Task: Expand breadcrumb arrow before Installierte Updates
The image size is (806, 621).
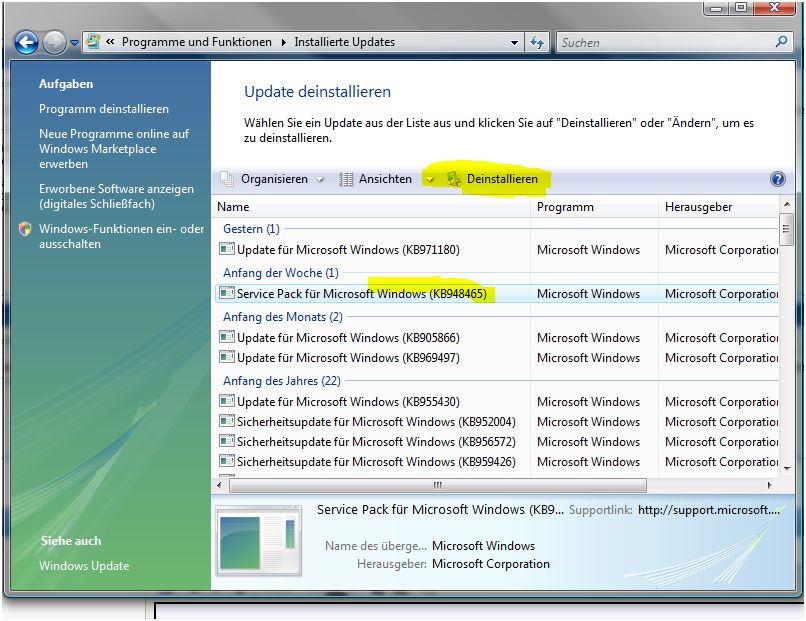Action: (283, 42)
